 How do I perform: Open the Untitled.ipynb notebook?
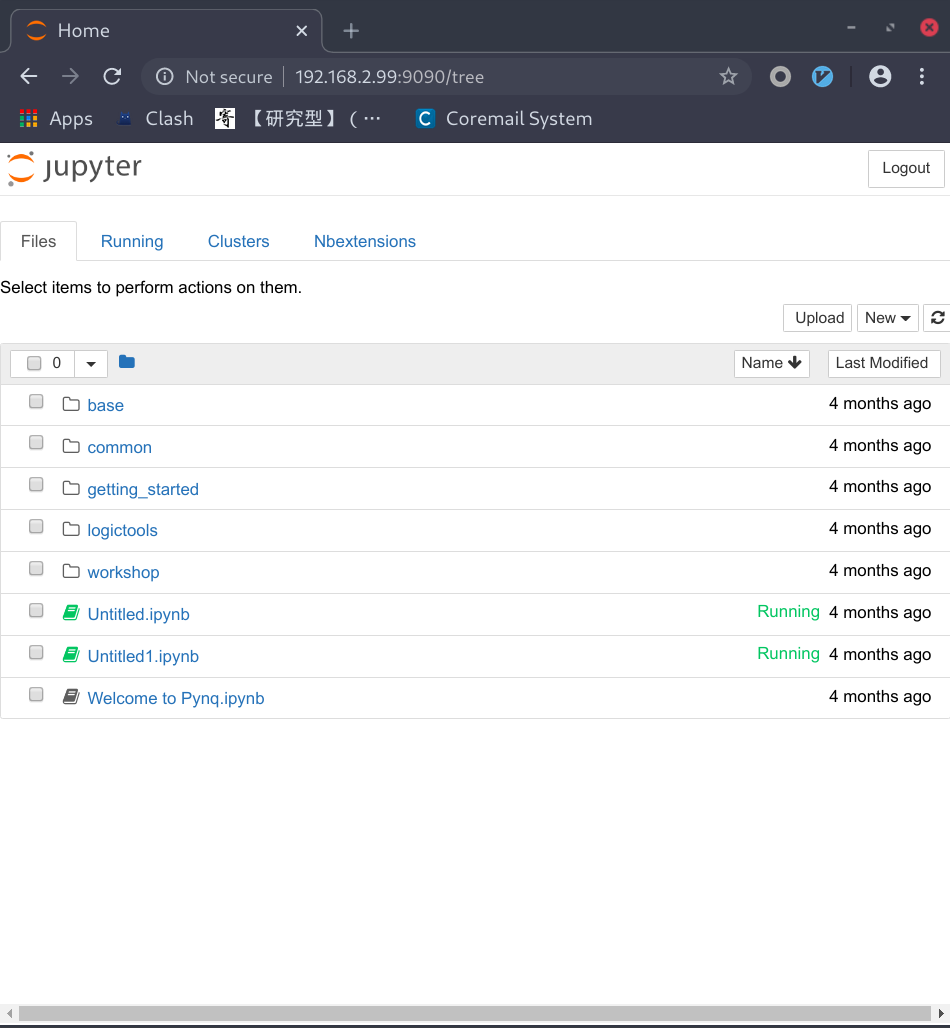138,614
